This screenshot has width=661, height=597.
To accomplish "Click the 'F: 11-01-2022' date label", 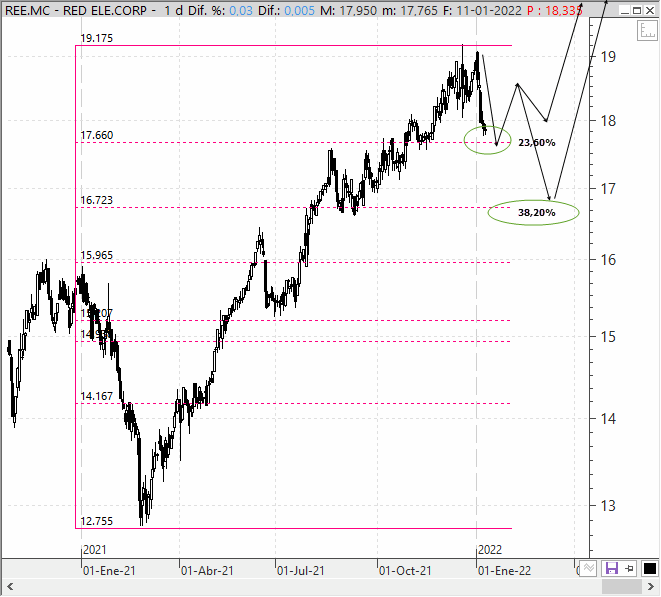I will pyautogui.click(x=482, y=10).
